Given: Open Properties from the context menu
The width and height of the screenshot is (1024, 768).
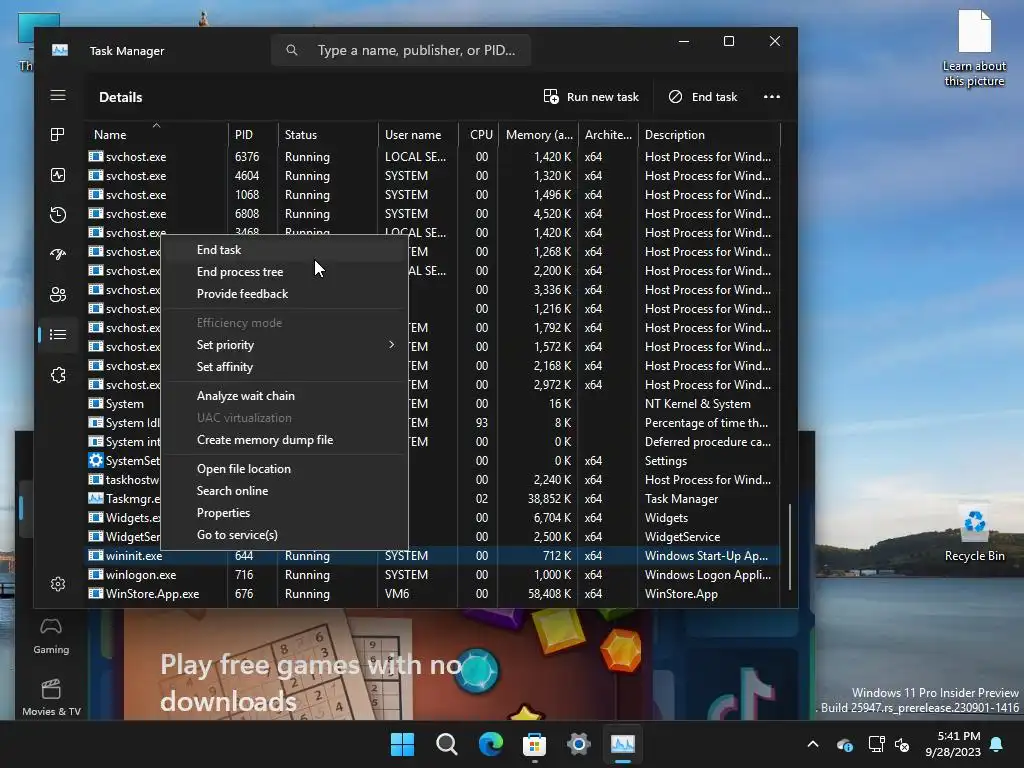Looking at the screenshot, I should pos(284,513).
